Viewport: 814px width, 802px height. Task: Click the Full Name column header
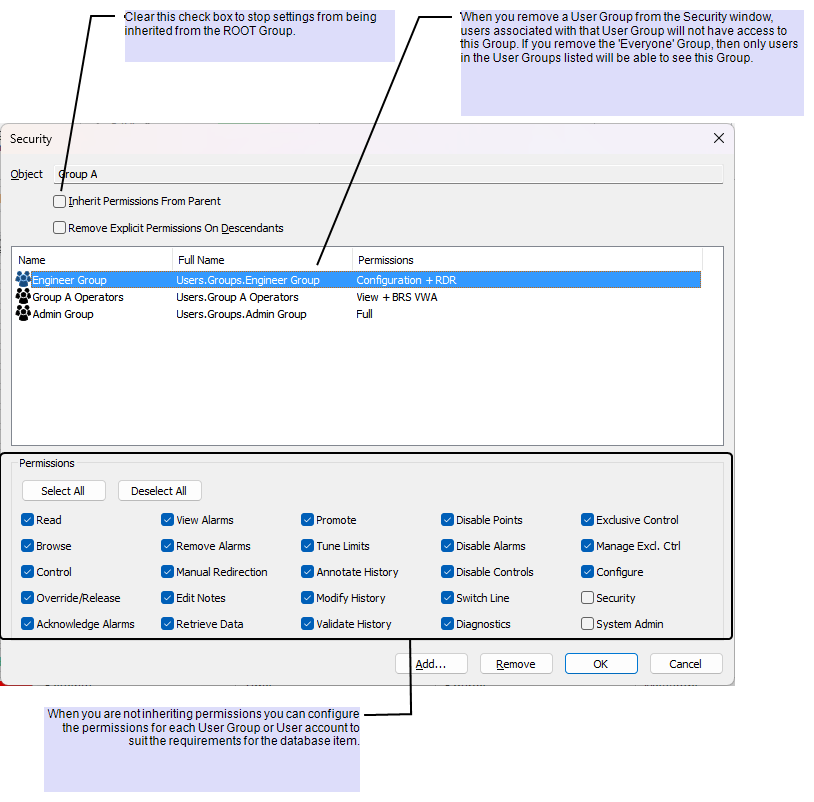[262, 260]
